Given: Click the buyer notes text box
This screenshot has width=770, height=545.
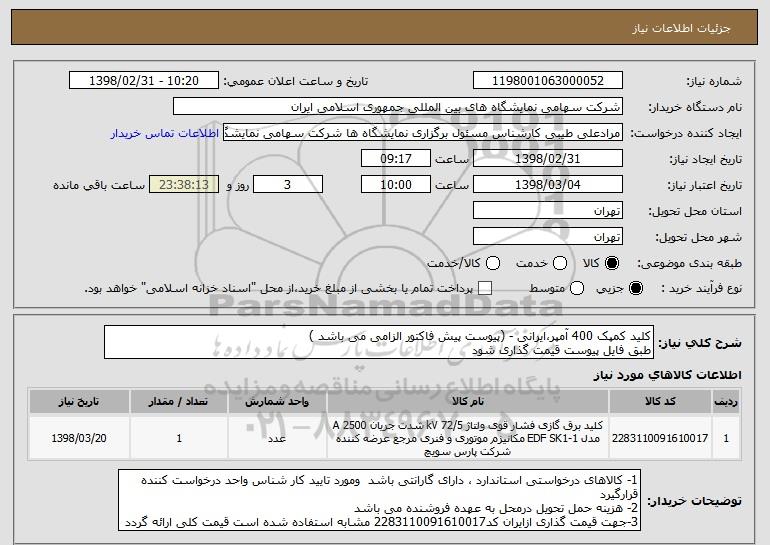Looking at the screenshot, I should (380, 500).
